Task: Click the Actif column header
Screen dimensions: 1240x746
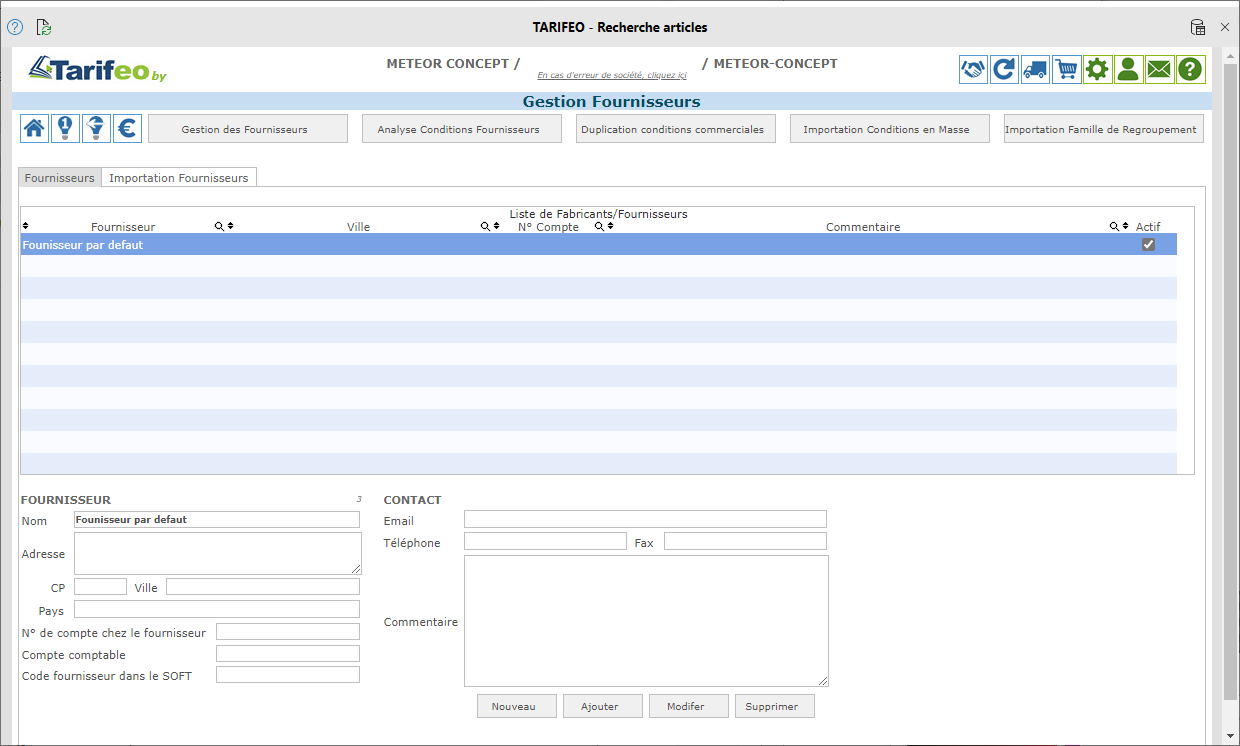Action: tap(1148, 227)
